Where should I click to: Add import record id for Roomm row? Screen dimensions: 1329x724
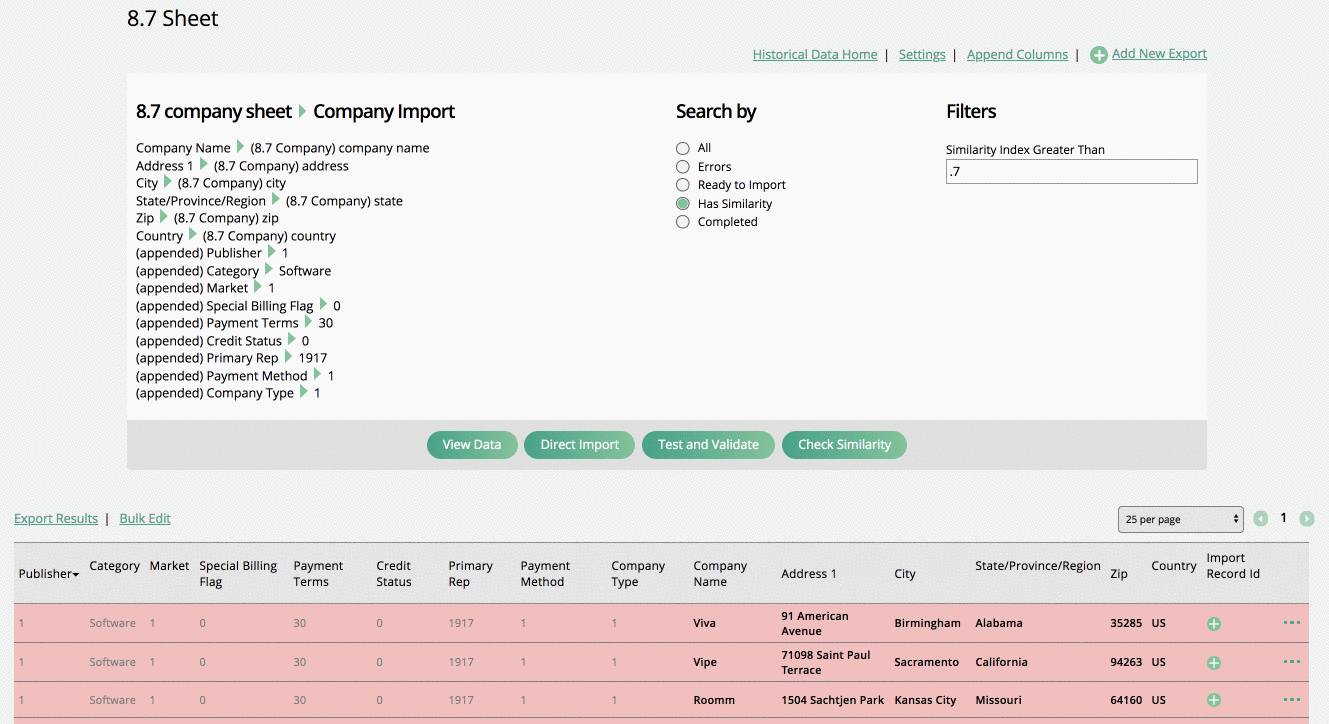1213,700
